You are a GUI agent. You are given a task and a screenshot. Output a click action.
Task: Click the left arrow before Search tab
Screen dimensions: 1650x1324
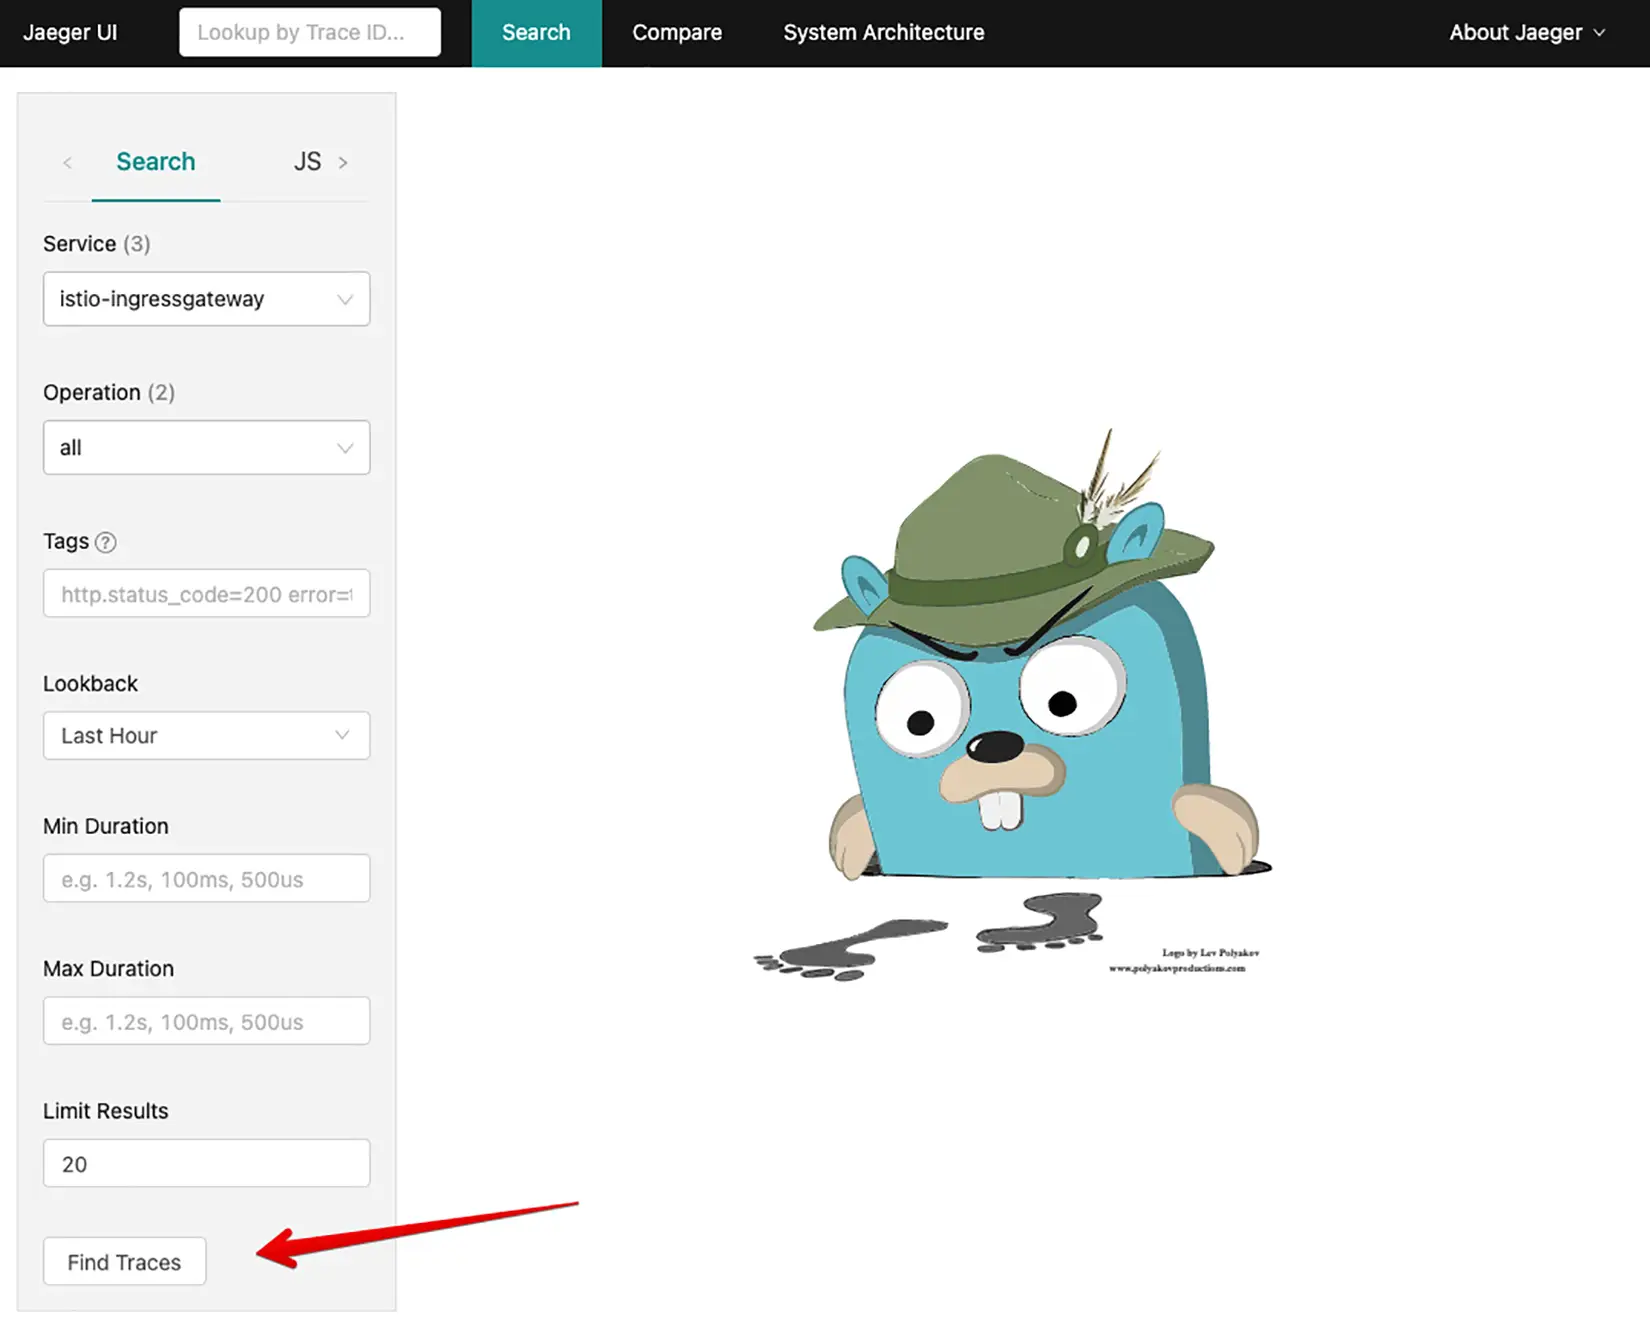pyautogui.click(x=67, y=162)
